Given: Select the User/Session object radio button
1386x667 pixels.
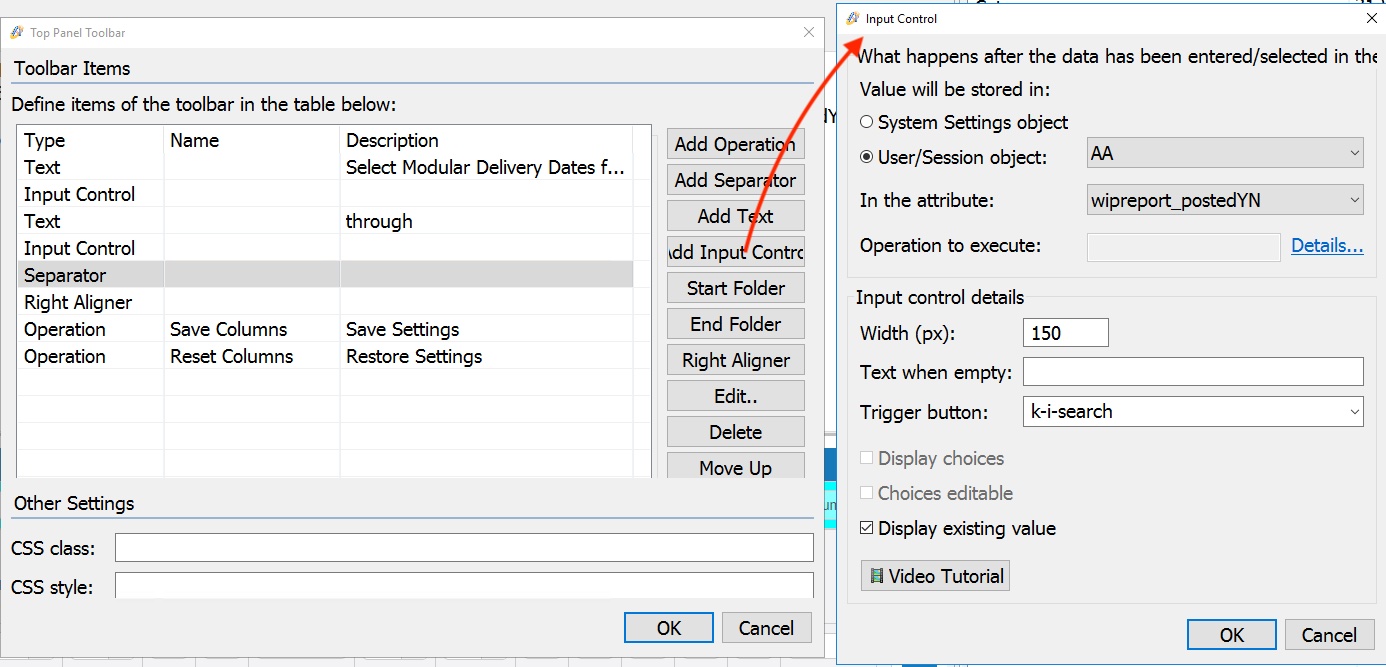Looking at the screenshot, I should (x=866, y=157).
